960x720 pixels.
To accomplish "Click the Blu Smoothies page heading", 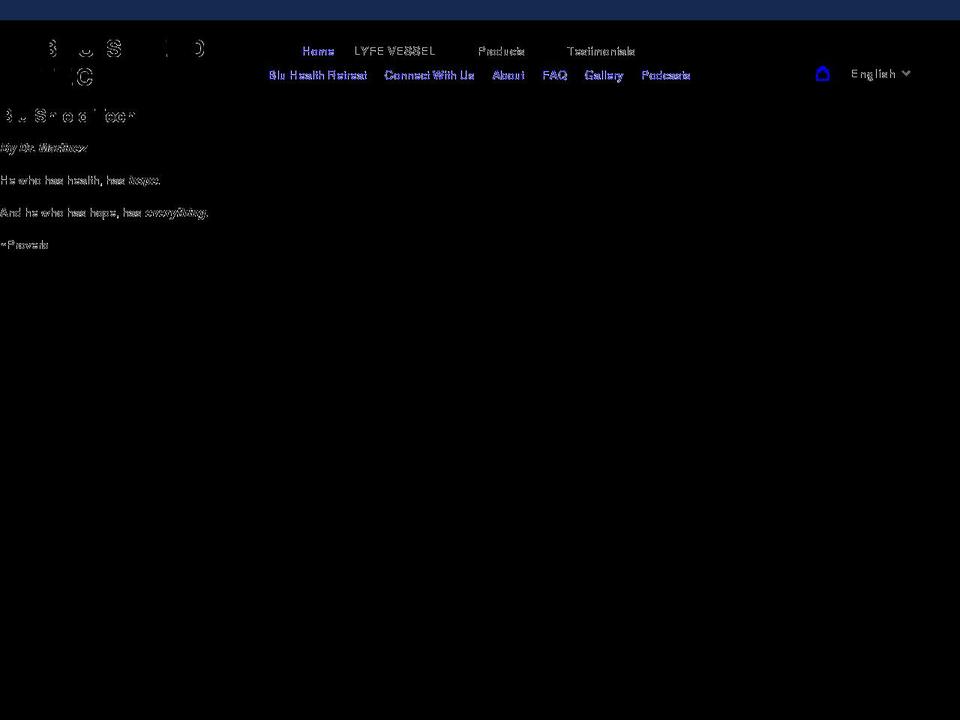I will pos(67,116).
